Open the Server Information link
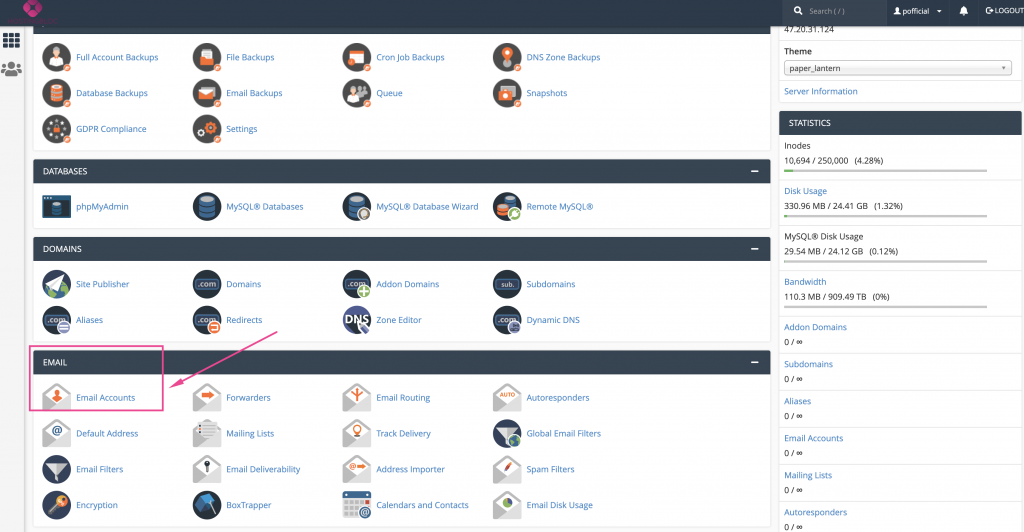 (820, 91)
